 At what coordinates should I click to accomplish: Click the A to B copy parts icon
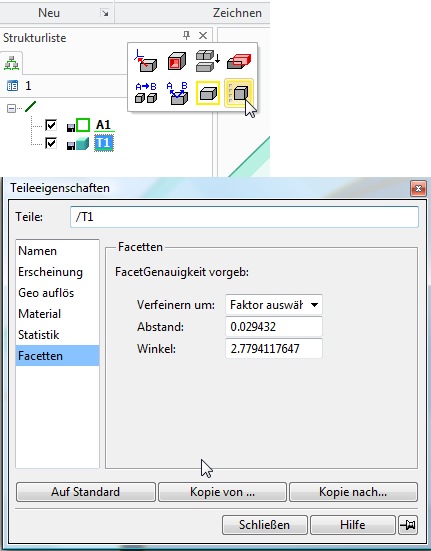click(146, 93)
